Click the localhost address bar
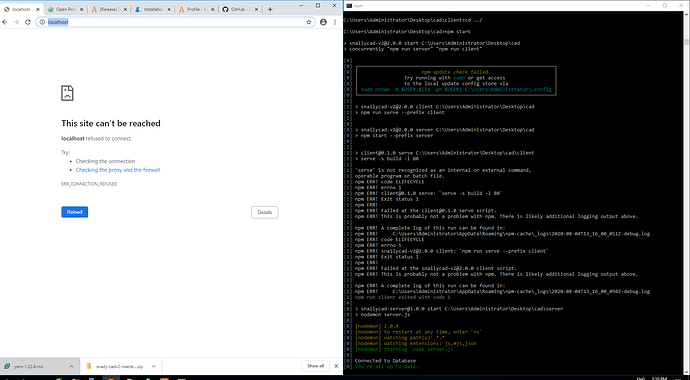The image size is (690, 380). [x=175, y=22]
